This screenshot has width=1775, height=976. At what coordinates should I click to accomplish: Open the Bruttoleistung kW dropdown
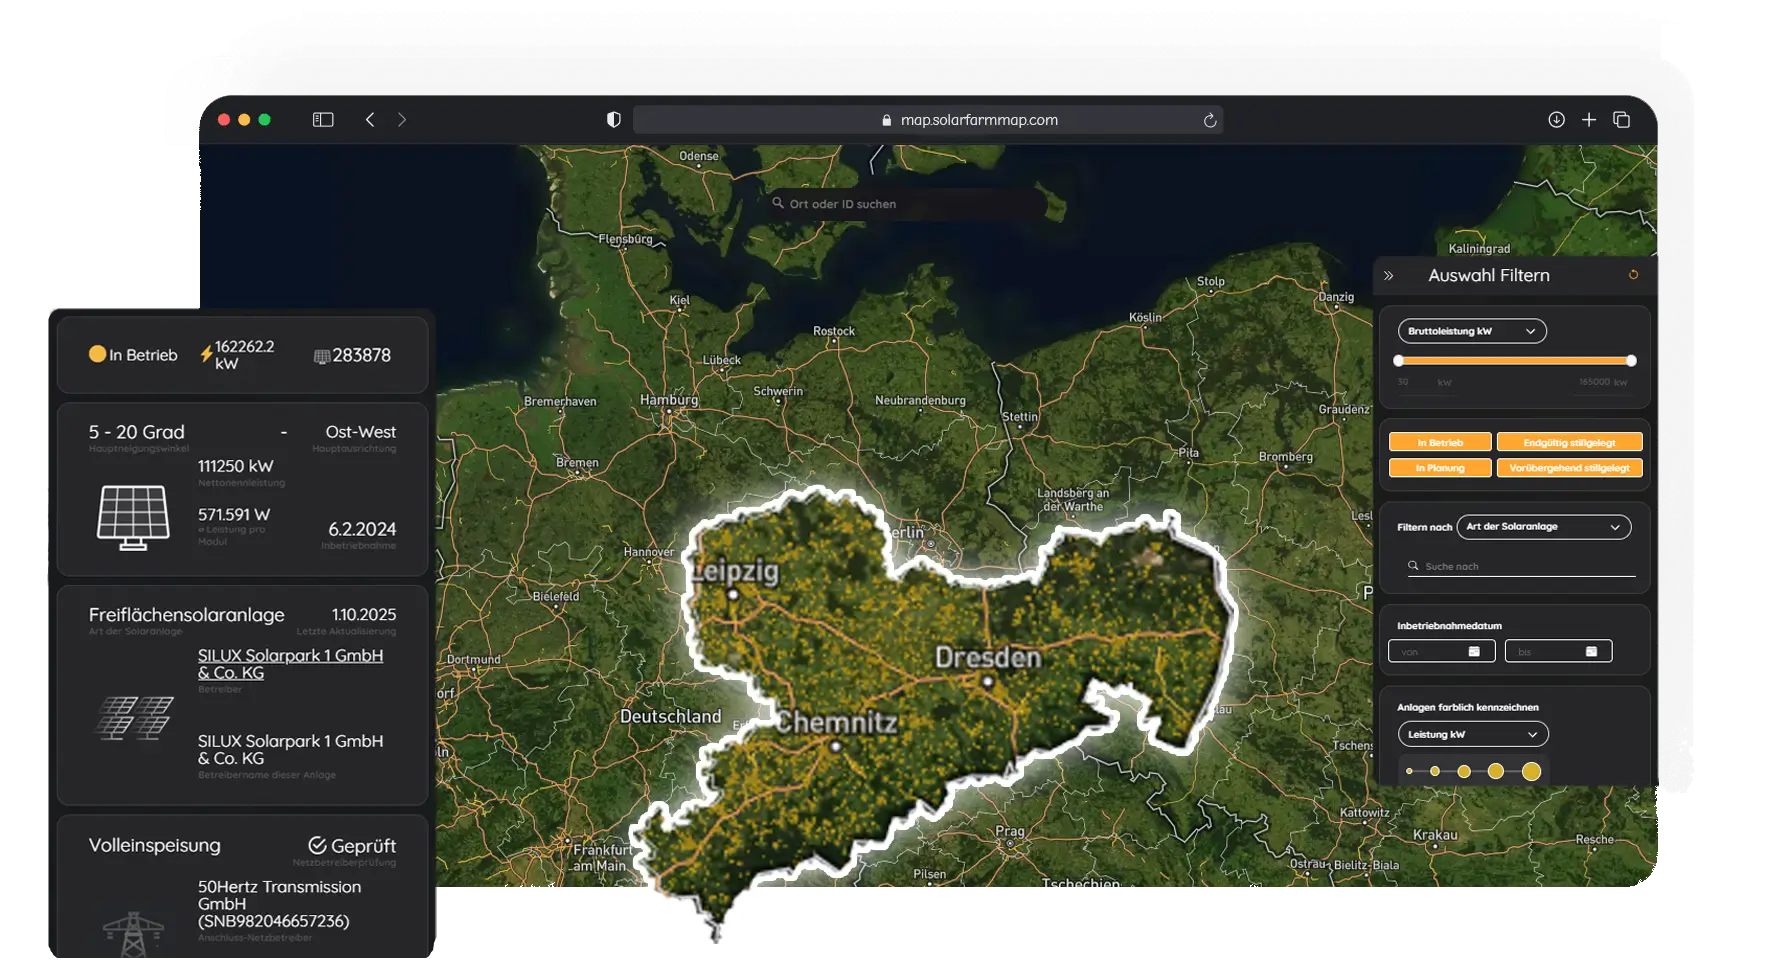coord(1470,331)
